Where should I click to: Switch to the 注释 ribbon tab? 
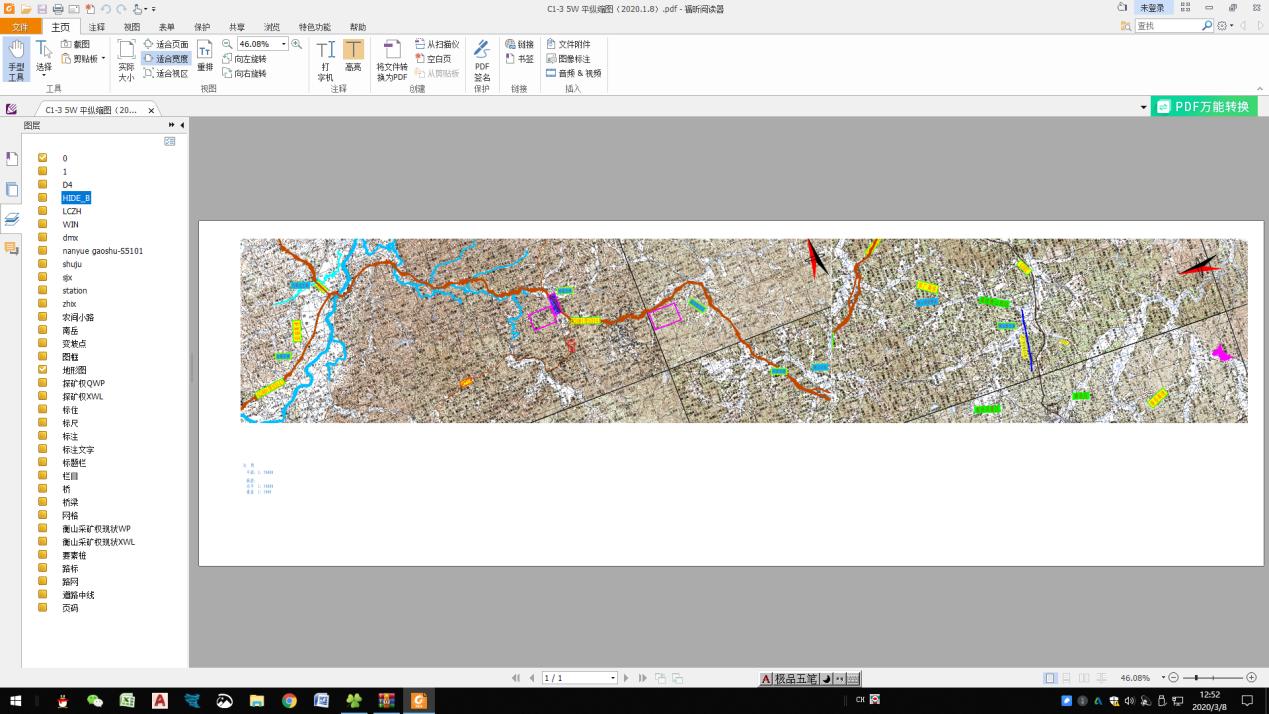pos(97,27)
